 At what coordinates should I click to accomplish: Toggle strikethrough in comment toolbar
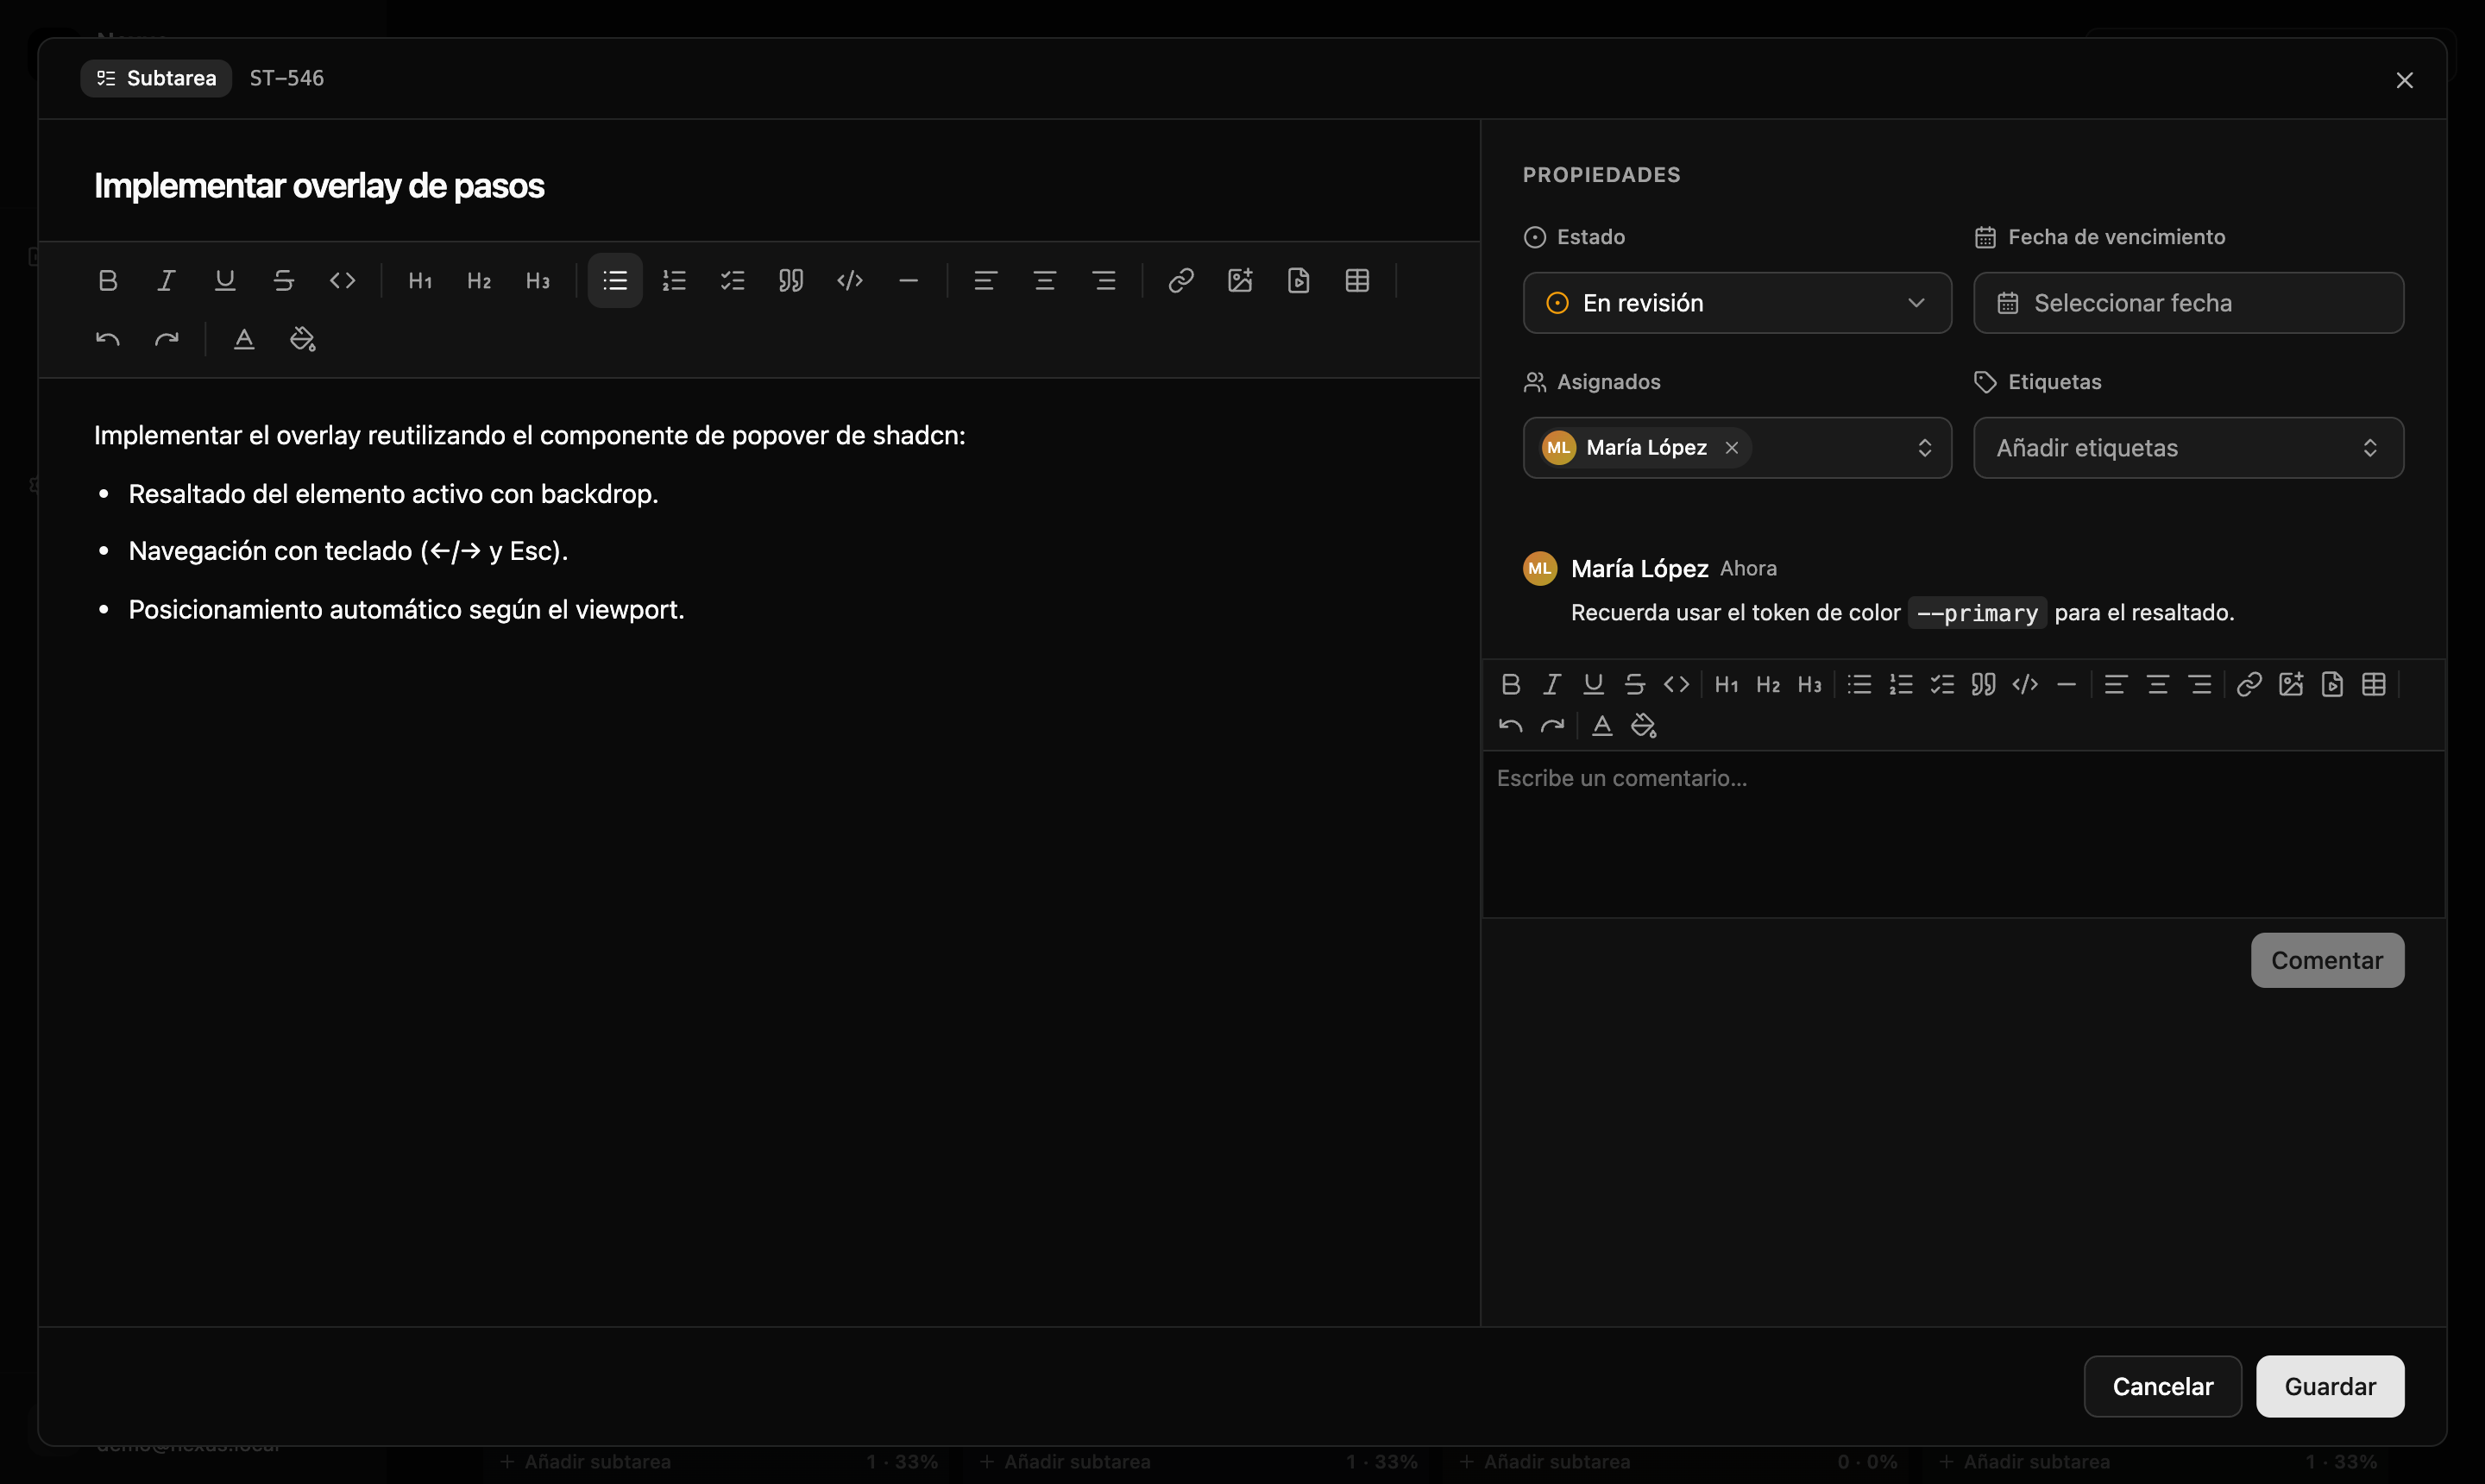click(1635, 684)
